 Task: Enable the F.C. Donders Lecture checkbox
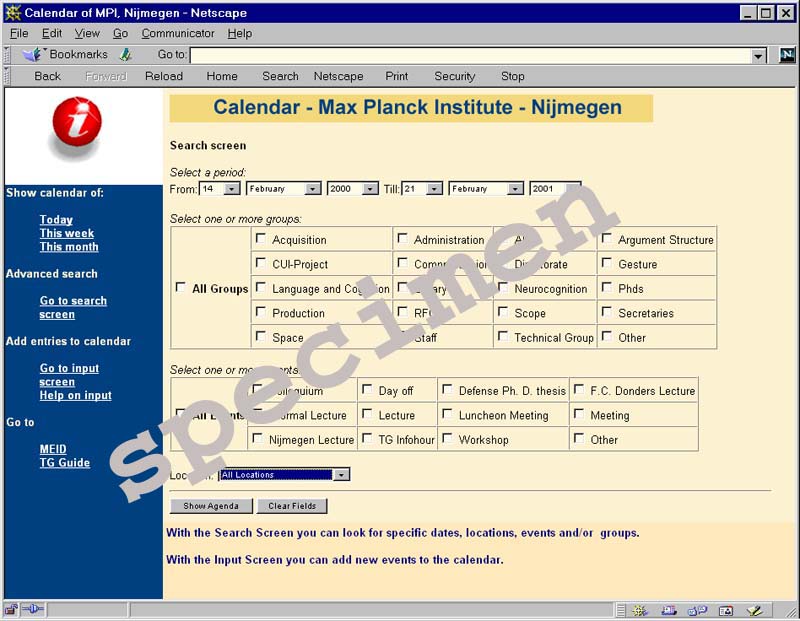579,389
